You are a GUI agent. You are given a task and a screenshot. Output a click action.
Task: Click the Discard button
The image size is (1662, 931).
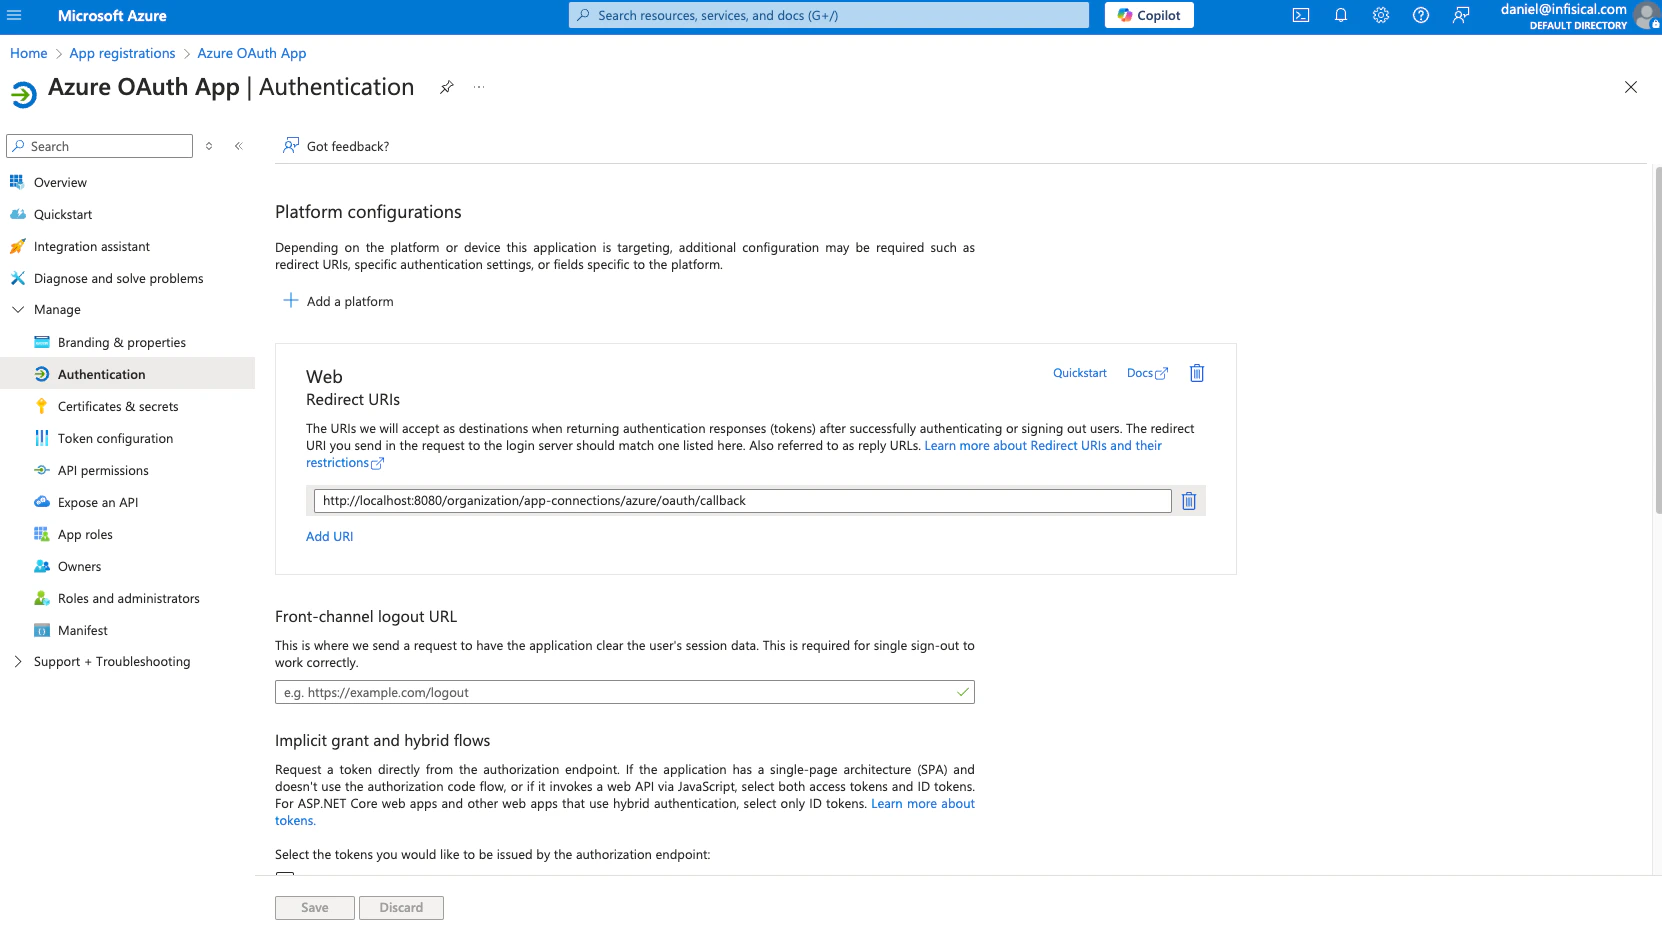click(401, 908)
